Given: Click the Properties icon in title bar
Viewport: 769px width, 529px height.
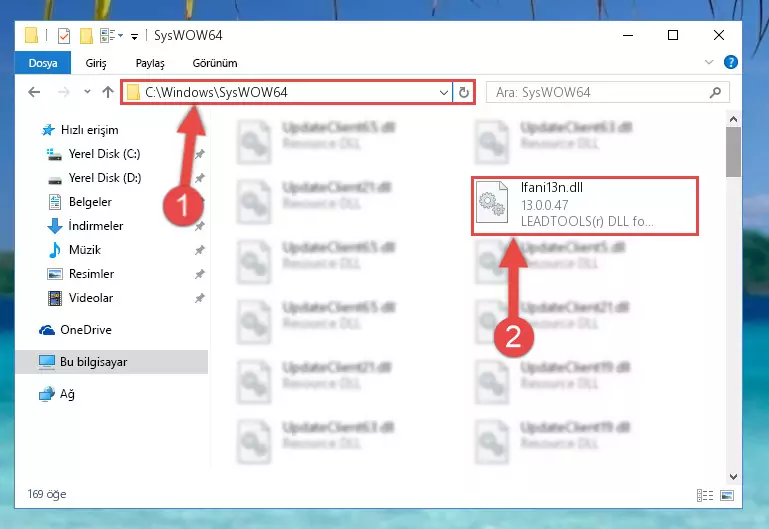Looking at the screenshot, I should 64,36.
